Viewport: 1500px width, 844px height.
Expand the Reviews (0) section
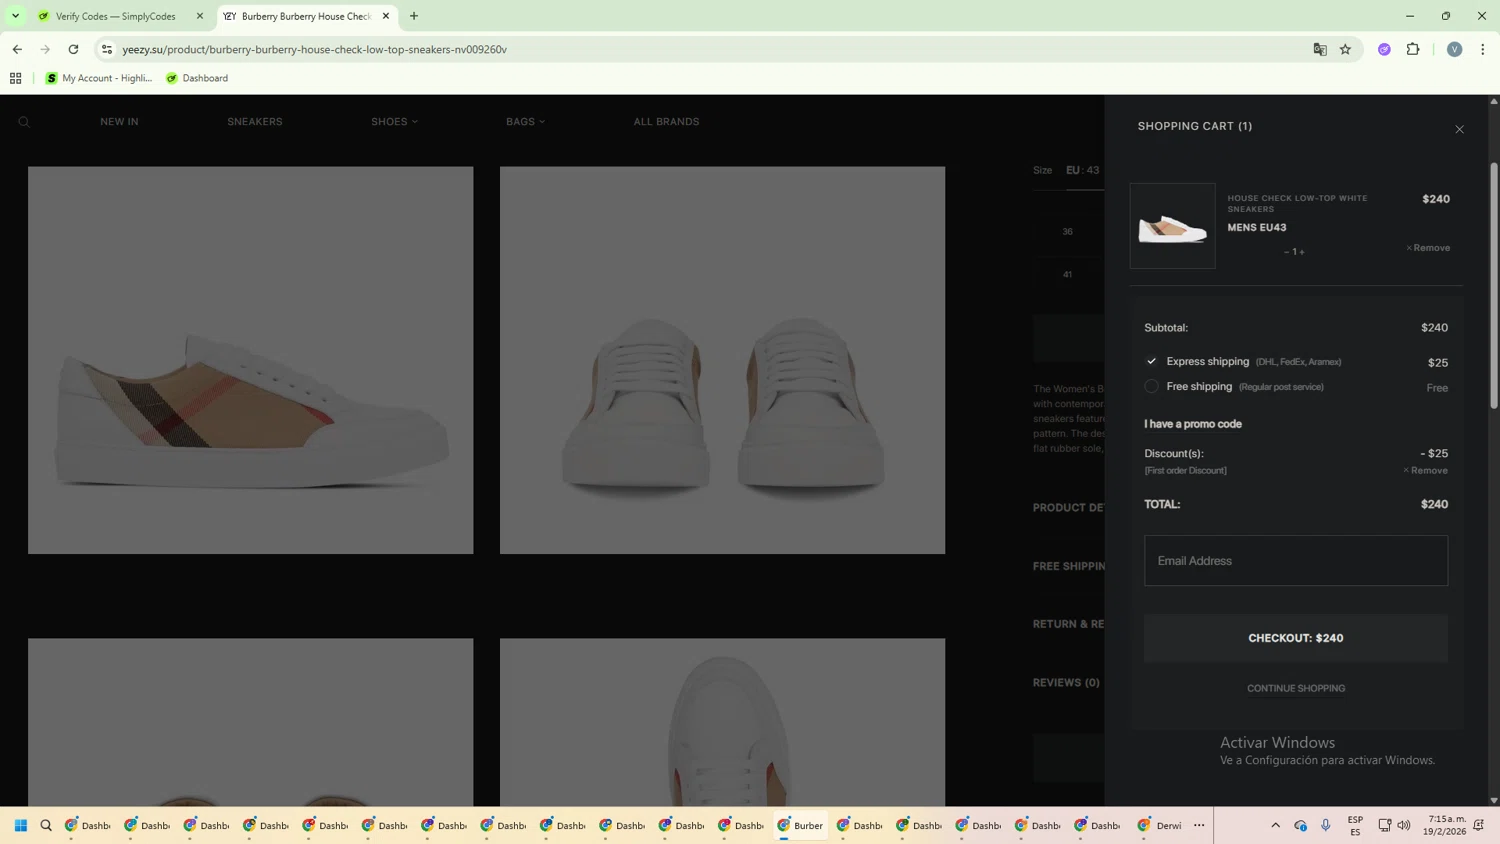1066,683
